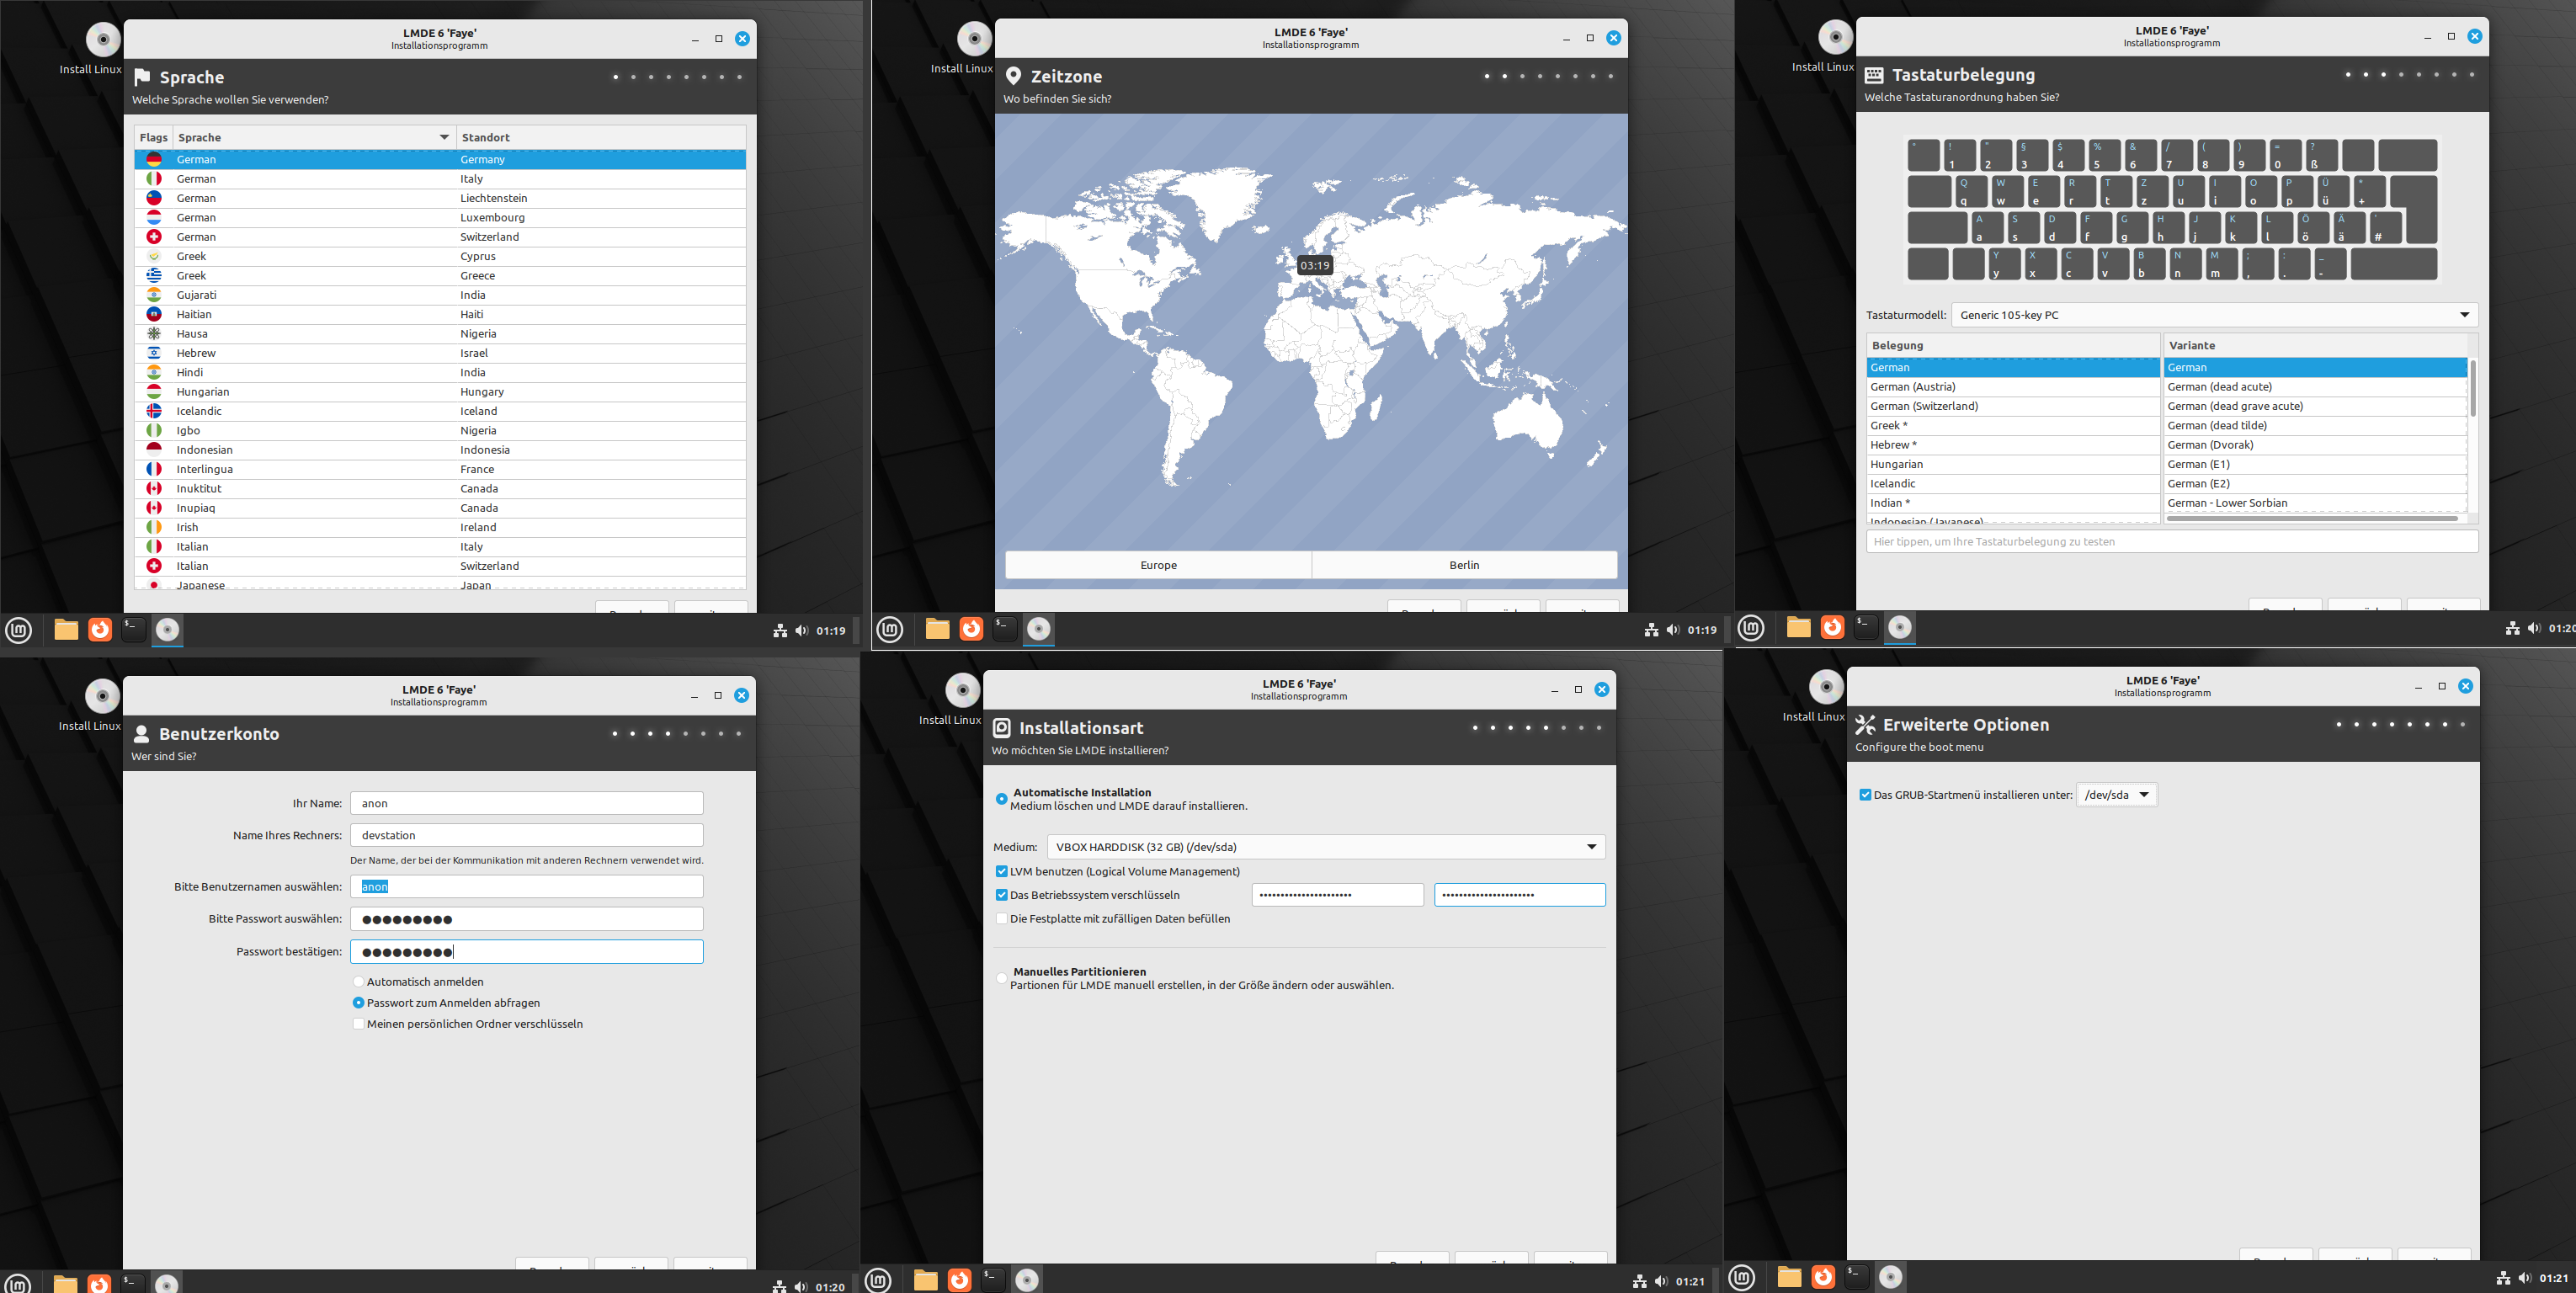Open the Tastaturmodell Generic 105-key PC dropdown

click(2214, 315)
